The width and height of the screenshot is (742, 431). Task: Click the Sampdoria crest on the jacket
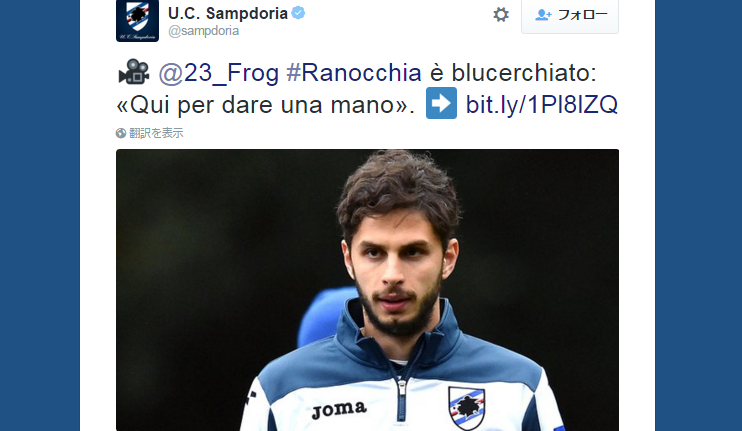(466, 407)
